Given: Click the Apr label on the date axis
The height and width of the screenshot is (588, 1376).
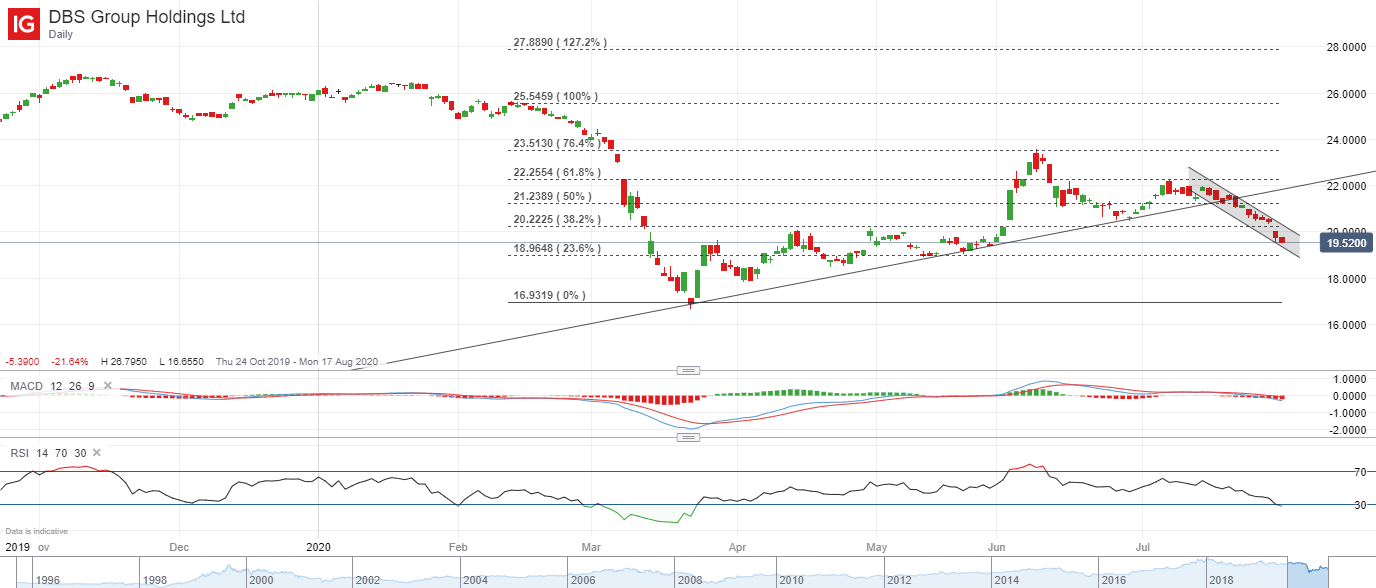Looking at the screenshot, I should tap(738, 547).
